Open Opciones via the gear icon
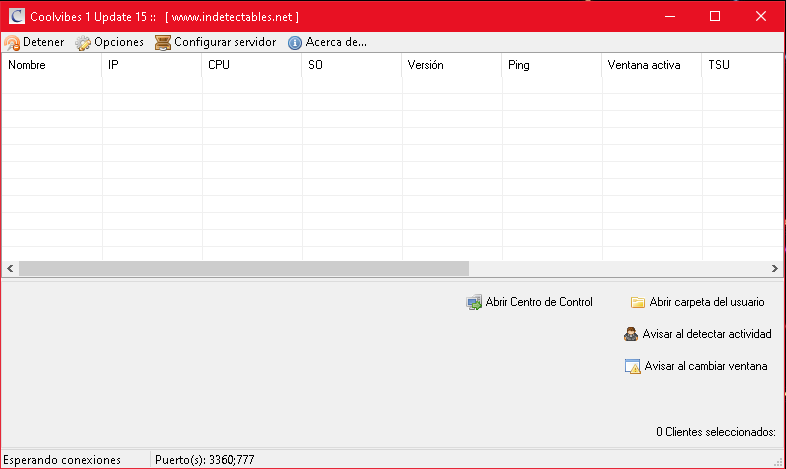The height and width of the screenshot is (469, 786). coord(83,43)
